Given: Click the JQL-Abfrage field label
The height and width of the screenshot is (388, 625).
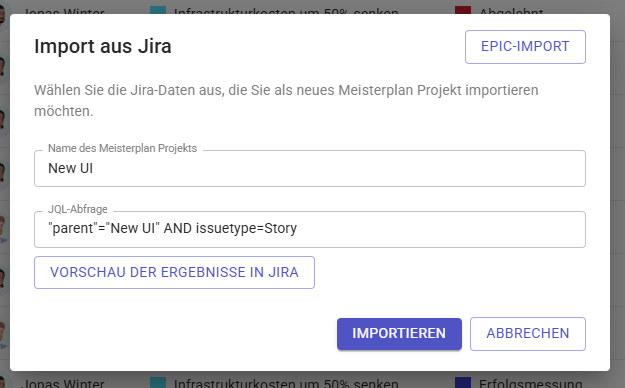Looking at the screenshot, I should [x=78, y=209].
